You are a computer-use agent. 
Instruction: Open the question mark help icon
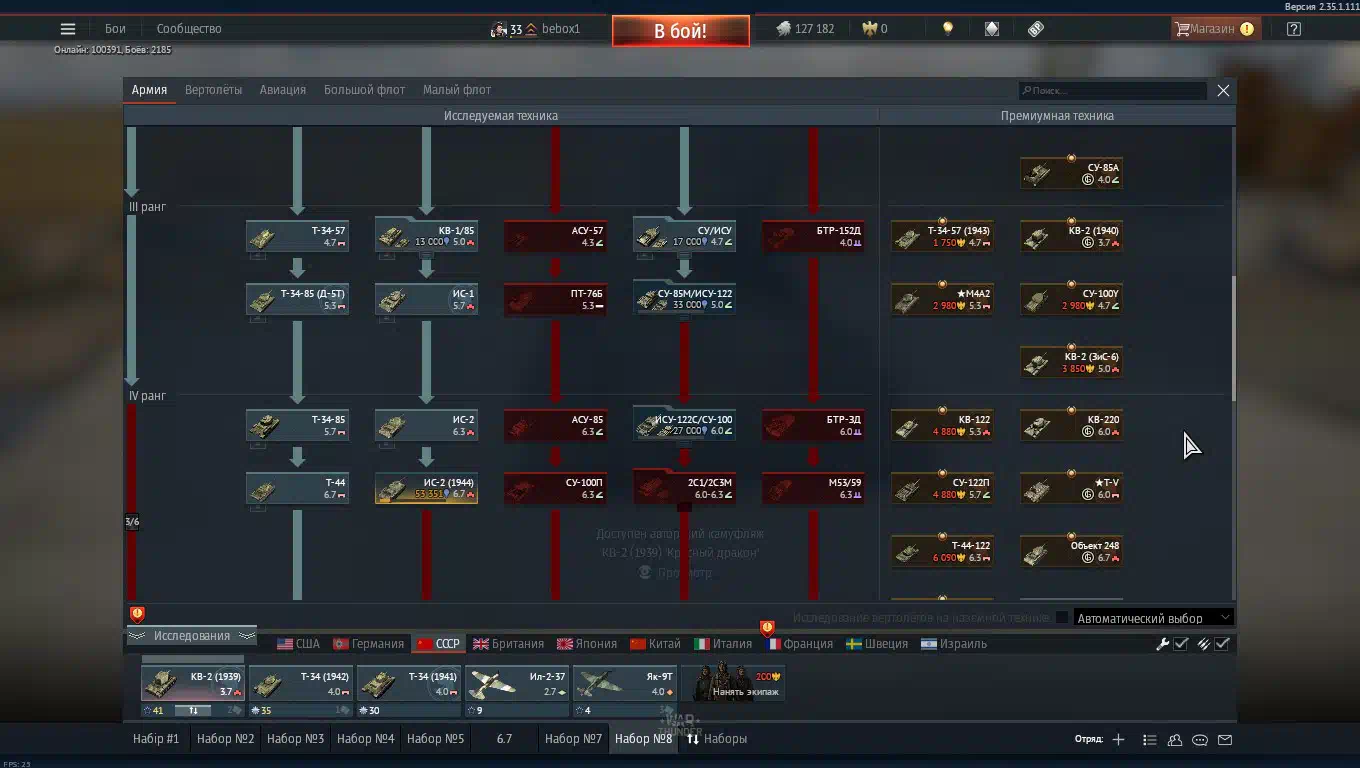coord(1294,29)
